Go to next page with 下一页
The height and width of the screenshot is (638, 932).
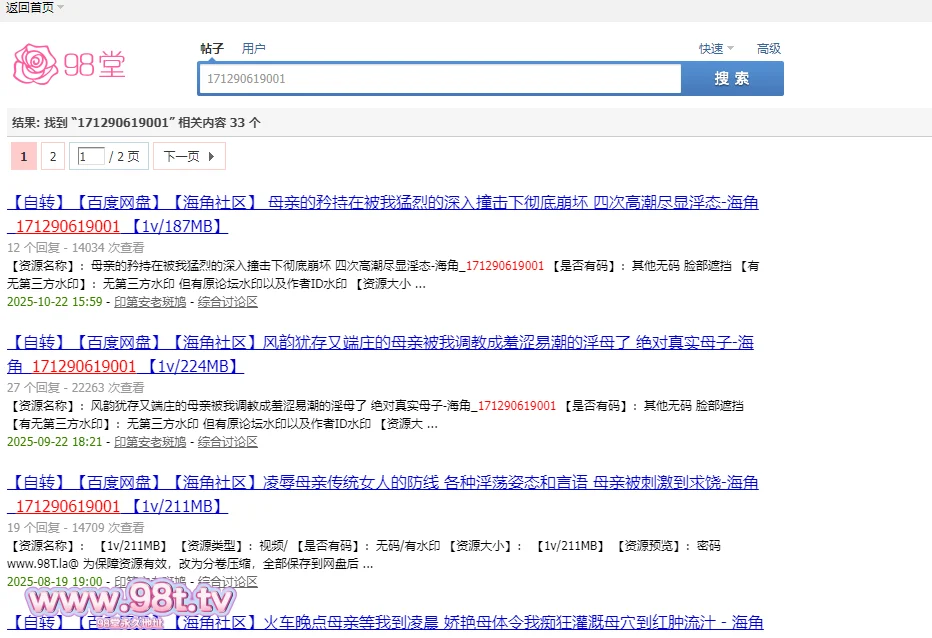point(182,157)
